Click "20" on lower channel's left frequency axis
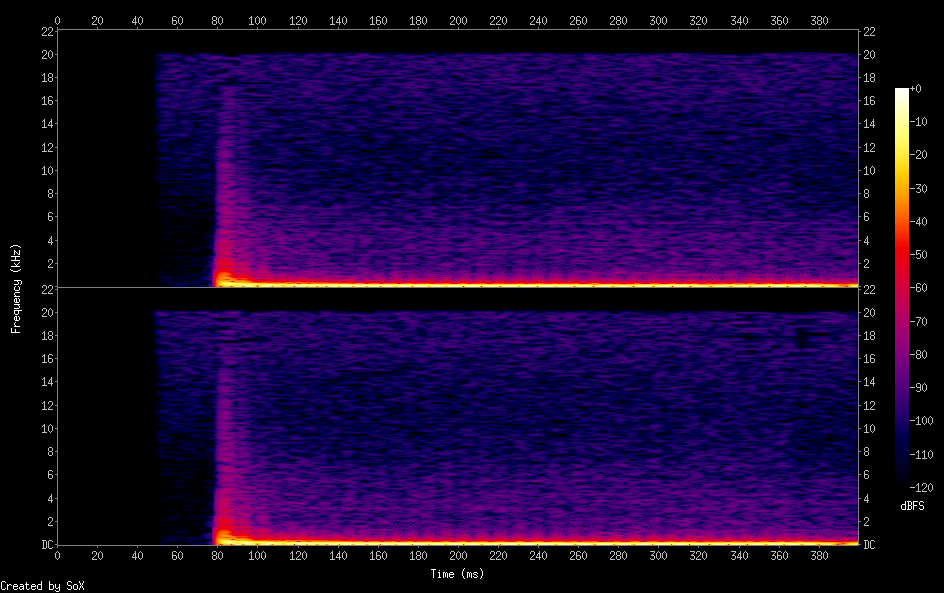Image resolution: width=944 pixels, height=593 pixels. click(48, 313)
